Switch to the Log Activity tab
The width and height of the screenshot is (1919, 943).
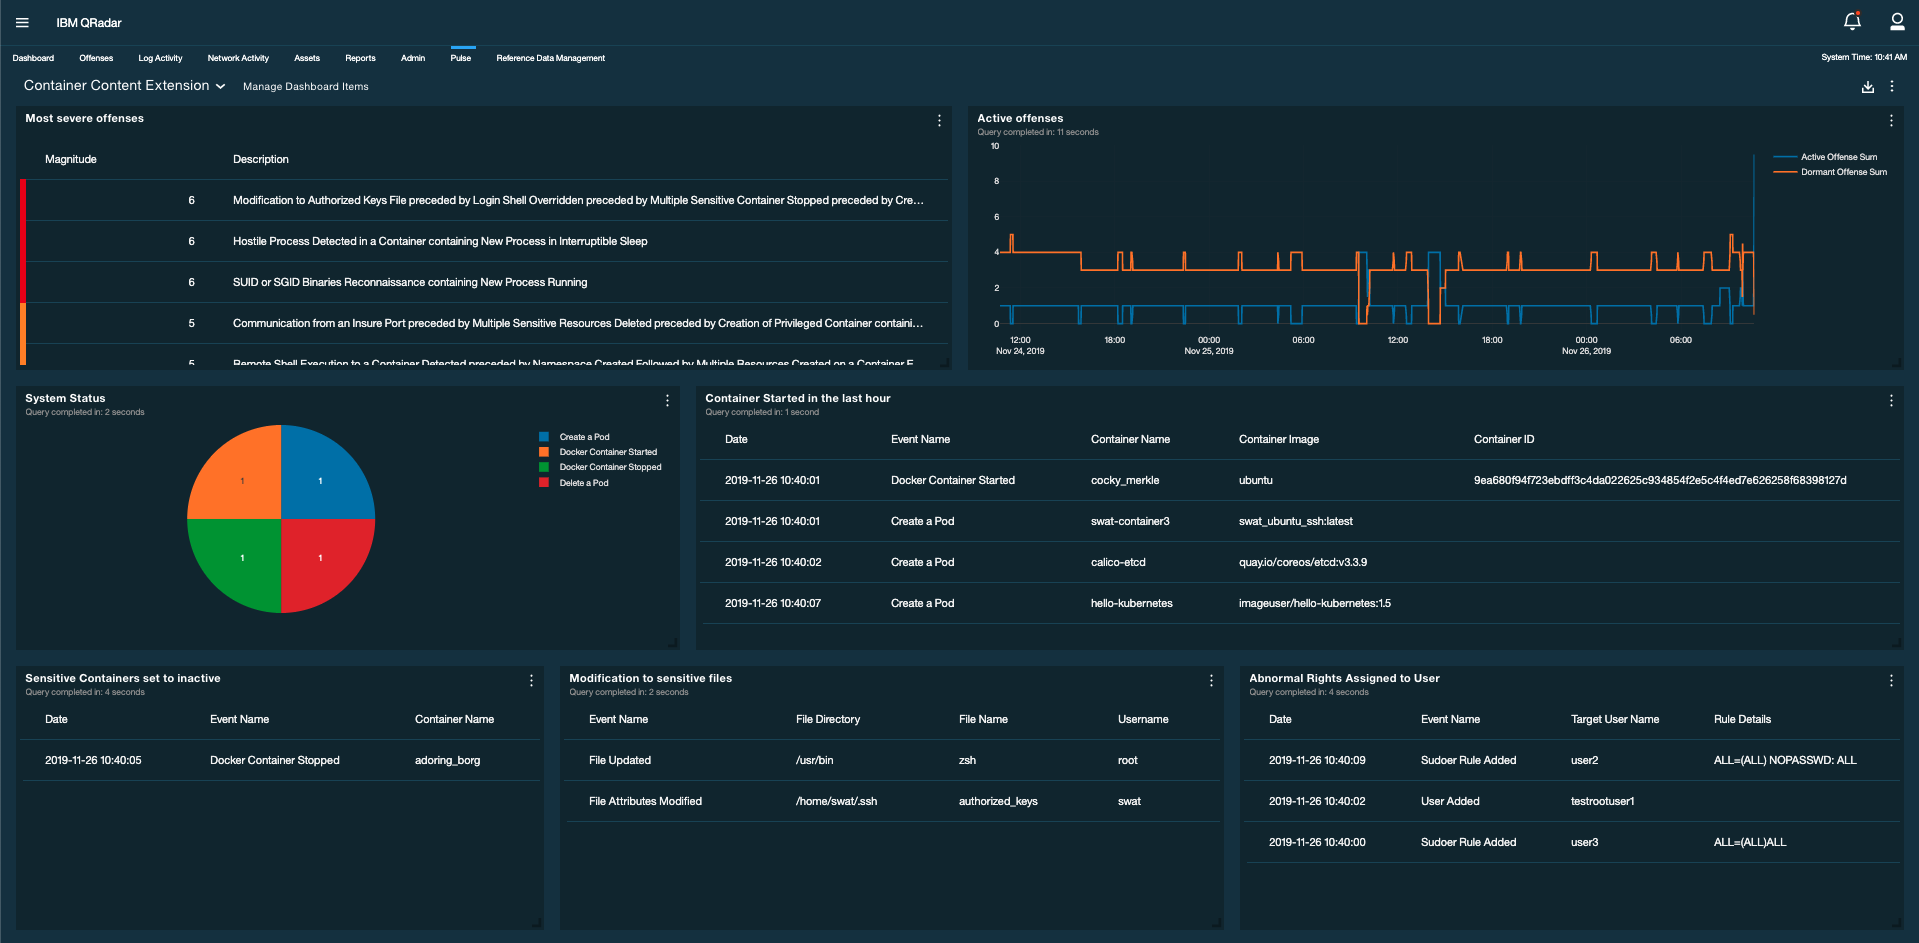click(x=160, y=58)
